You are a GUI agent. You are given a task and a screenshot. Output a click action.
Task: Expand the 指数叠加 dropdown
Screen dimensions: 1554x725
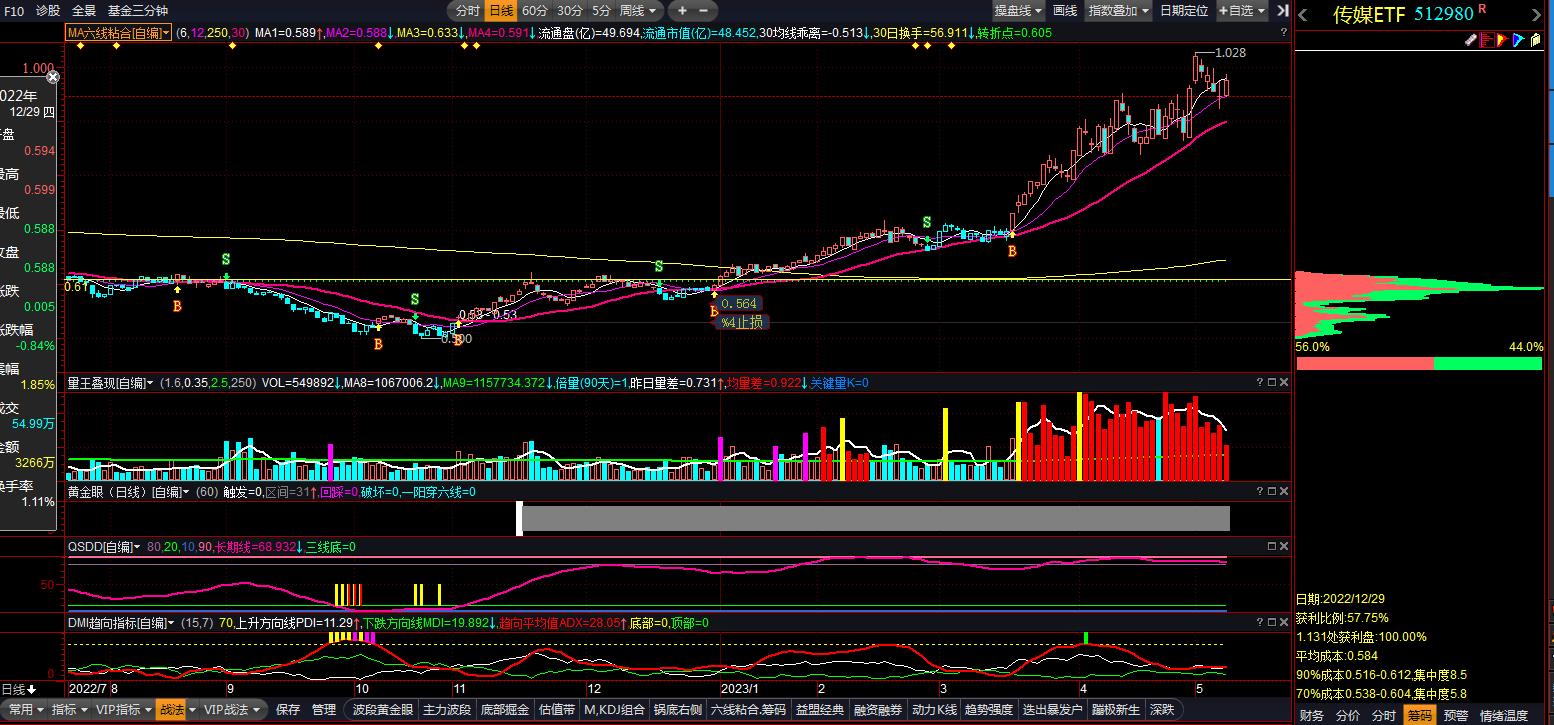tap(1117, 11)
